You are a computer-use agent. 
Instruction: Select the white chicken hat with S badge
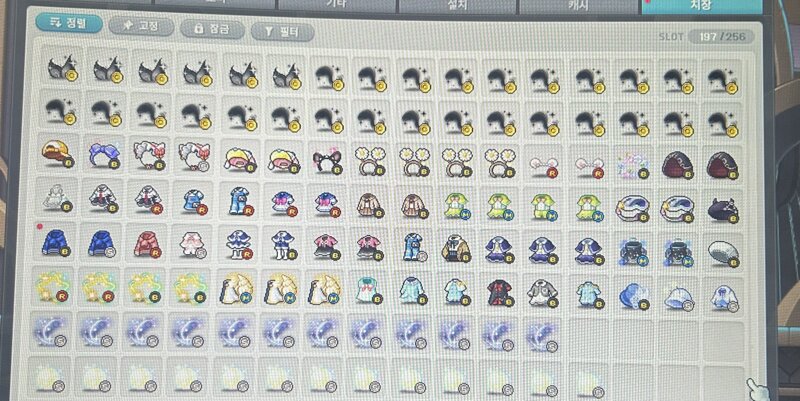click(x=194, y=156)
